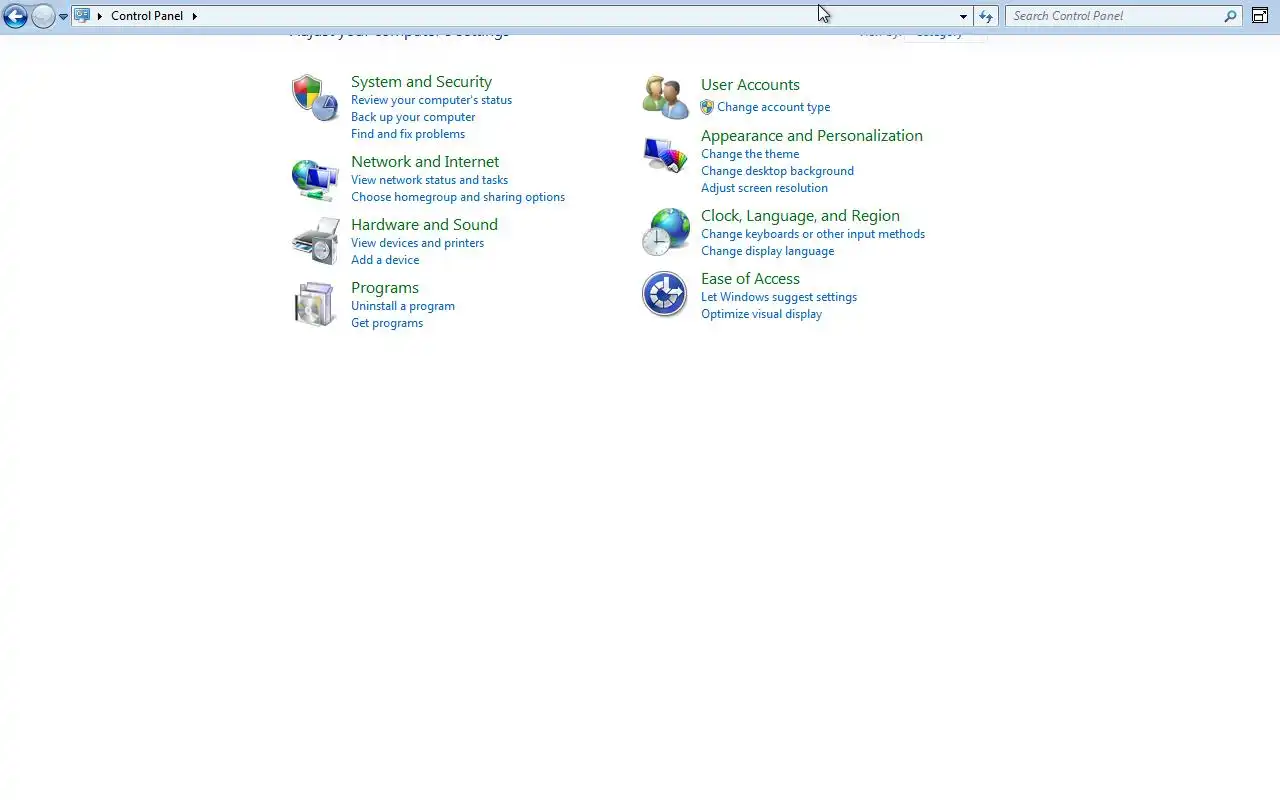Screen dimensions: 1280x800
Task: Click Back up your computer
Action: [x=413, y=117]
